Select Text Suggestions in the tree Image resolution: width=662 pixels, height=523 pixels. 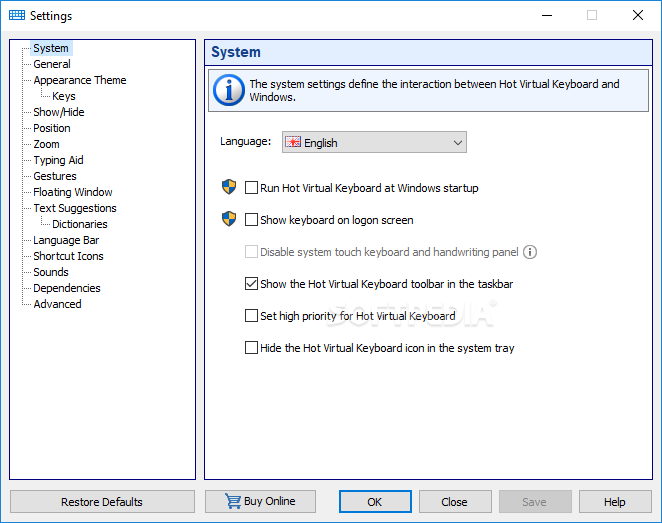(75, 208)
